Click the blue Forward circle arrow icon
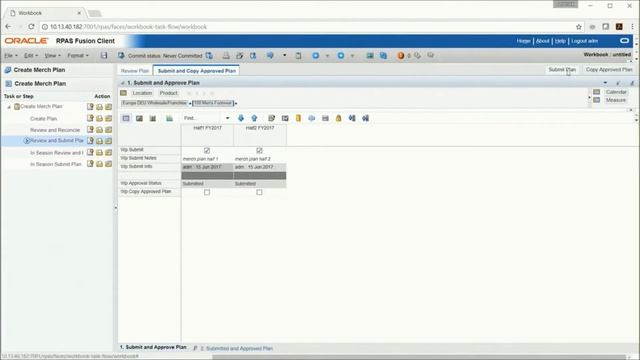This screenshot has height=360, width=640. (341, 56)
